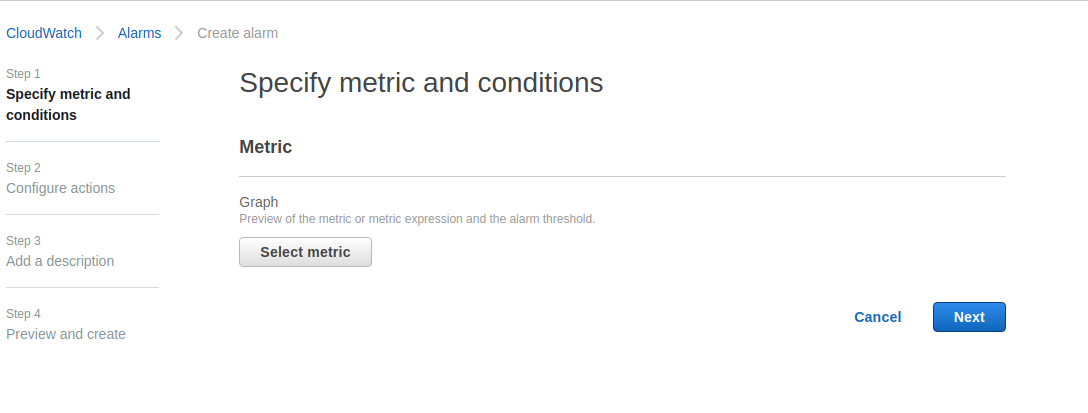Click the large Specify metric and conditions heading
The width and height of the screenshot is (1088, 413).
pos(421,82)
